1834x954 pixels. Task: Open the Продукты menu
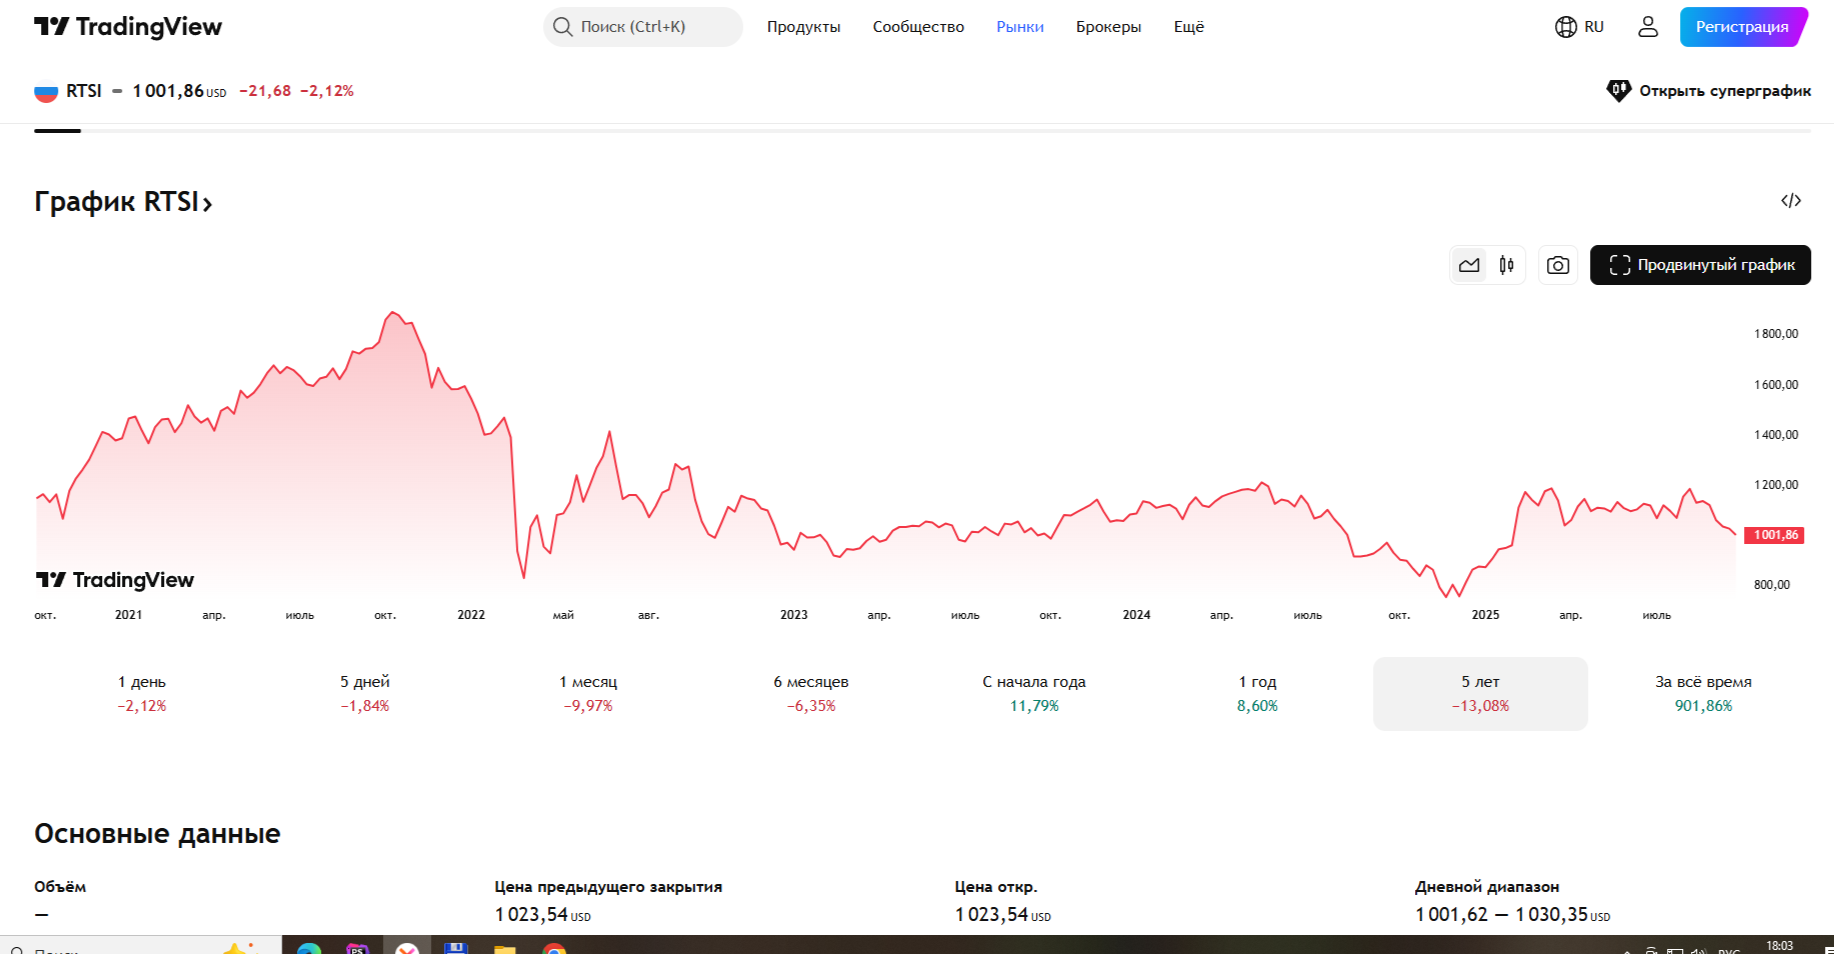(803, 27)
